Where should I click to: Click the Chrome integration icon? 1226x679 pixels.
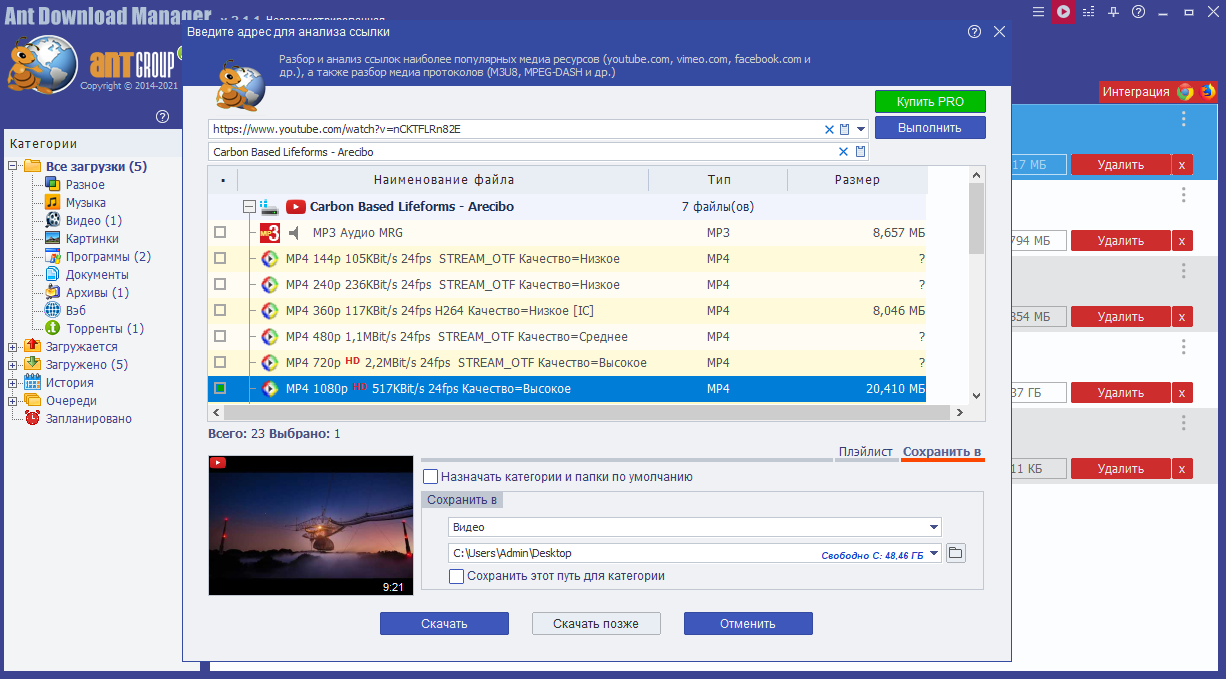(1185, 92)
